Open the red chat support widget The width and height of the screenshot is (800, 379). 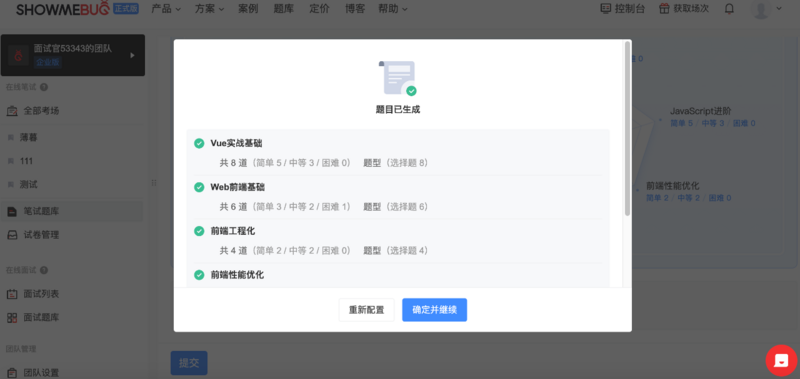[781, 361]
